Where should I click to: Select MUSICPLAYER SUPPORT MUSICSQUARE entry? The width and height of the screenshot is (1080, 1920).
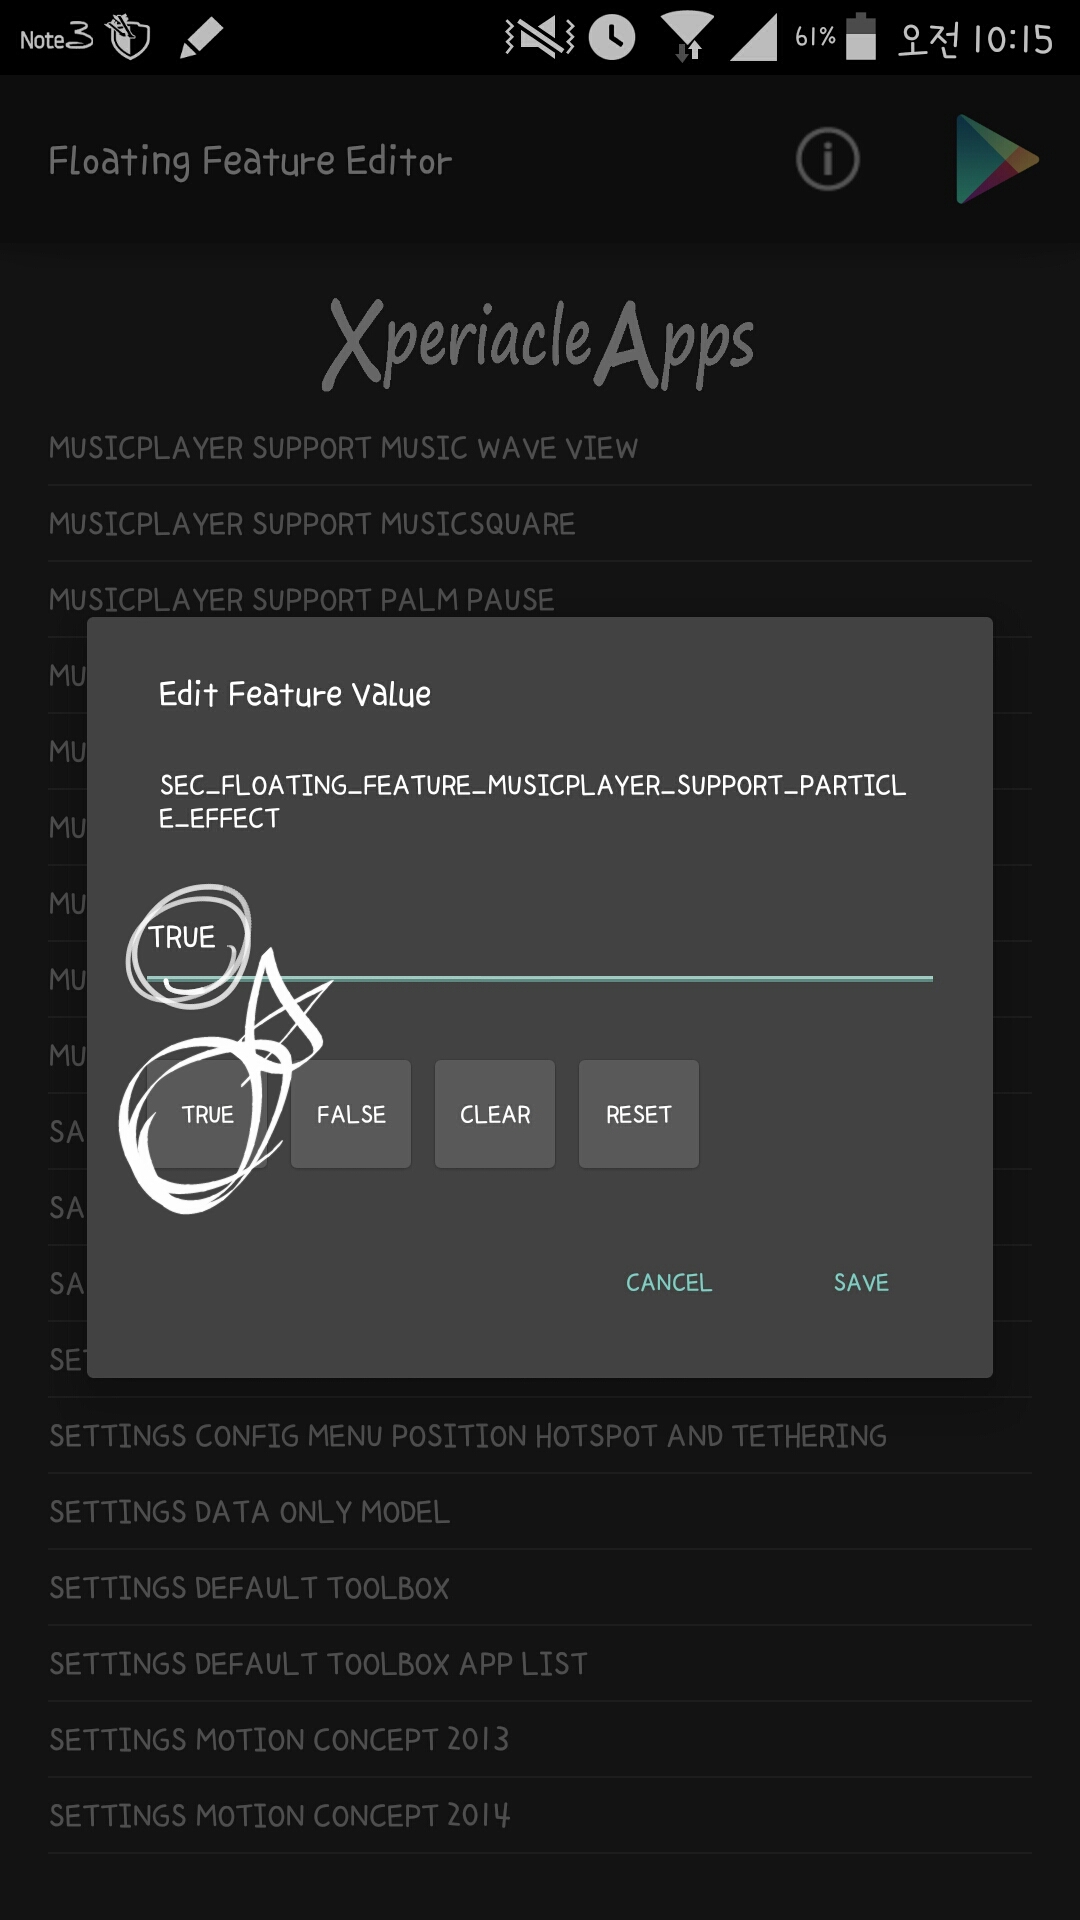(x=312, y=524)
